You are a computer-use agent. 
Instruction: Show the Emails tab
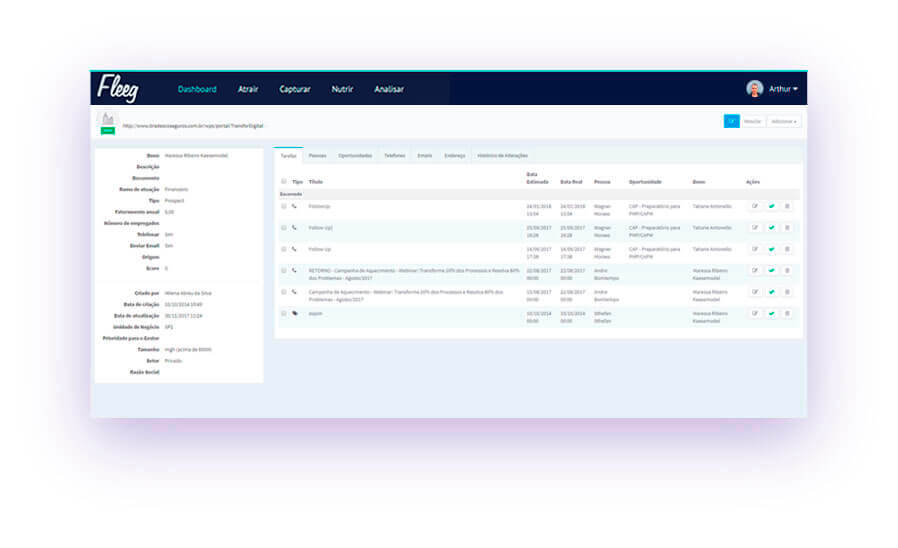click(425, 156)
